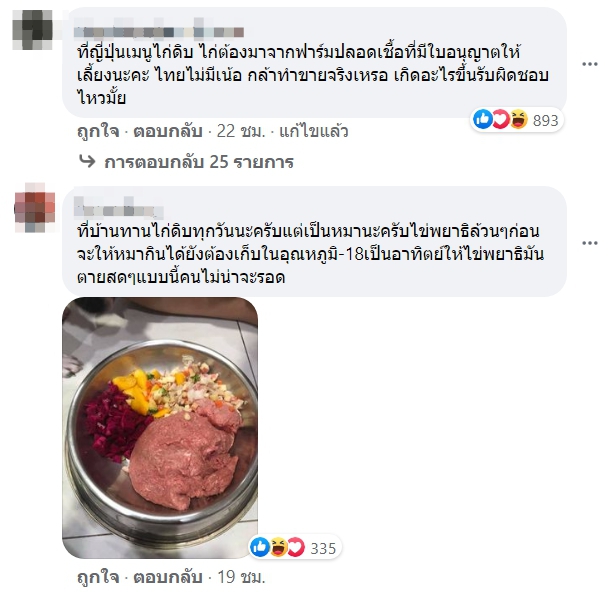View edit history via แก้ไขแล้ว
Image resolution: width=608 pixels, height=599 pixels.
(314, 131)
